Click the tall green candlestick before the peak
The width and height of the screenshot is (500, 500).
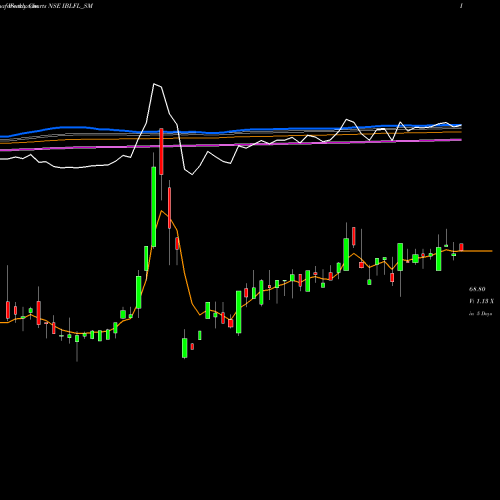click(154, 207)
